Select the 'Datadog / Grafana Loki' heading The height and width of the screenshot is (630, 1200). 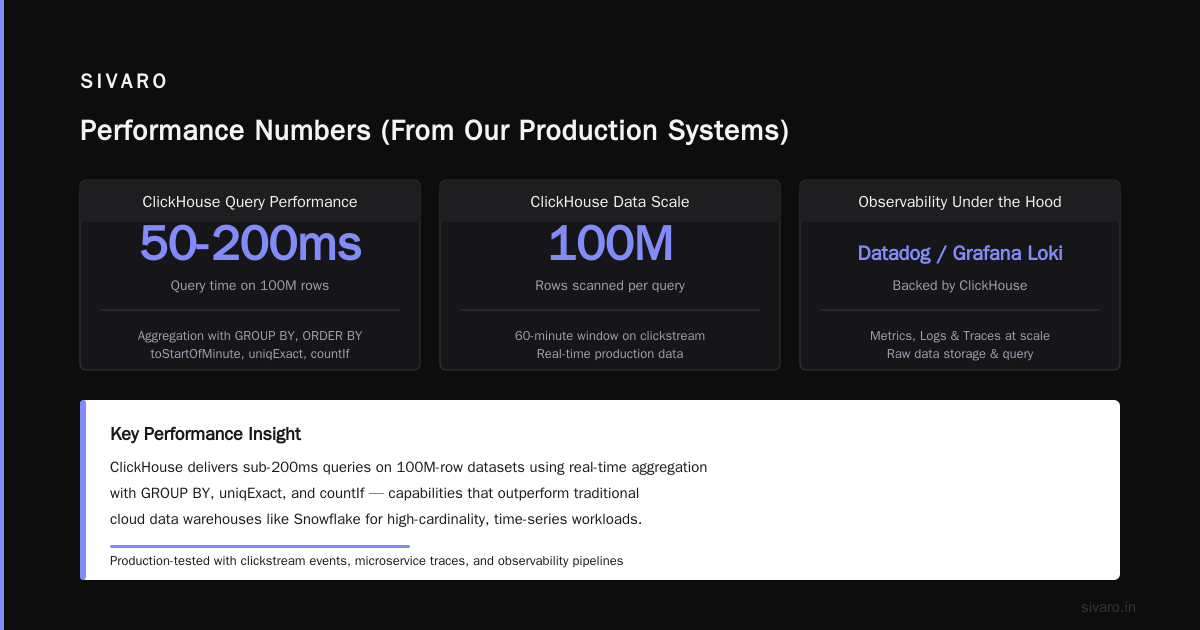[x=960, y=254]
